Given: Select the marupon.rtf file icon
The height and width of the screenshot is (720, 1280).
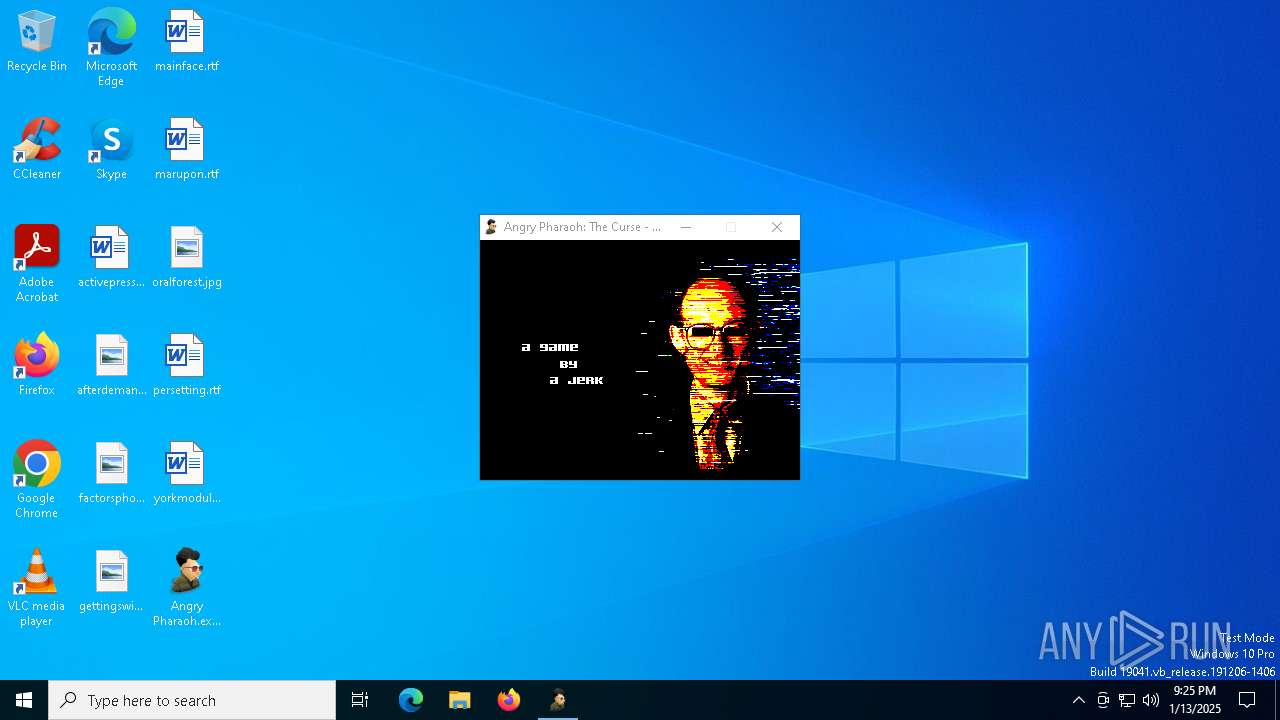Looking at the screenshot, I should pyautogui.click(x=186, y=150).
